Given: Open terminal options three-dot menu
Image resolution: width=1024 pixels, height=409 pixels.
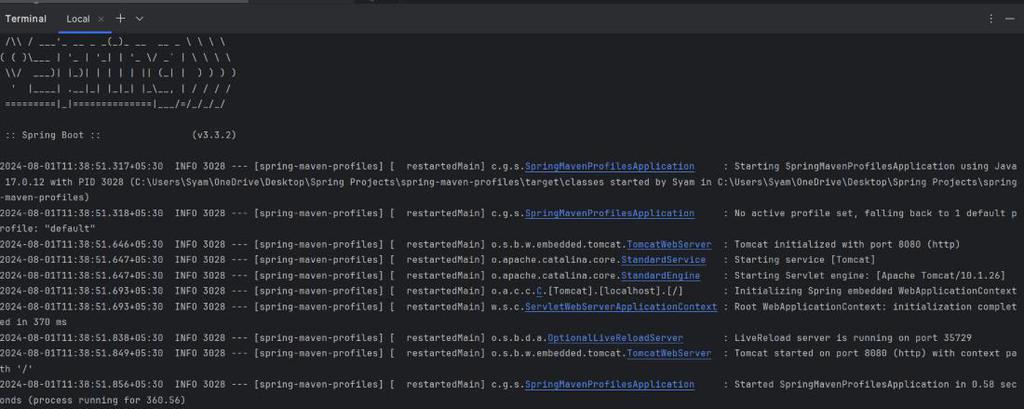Looking at the screenshot, I should pos(991,18).
